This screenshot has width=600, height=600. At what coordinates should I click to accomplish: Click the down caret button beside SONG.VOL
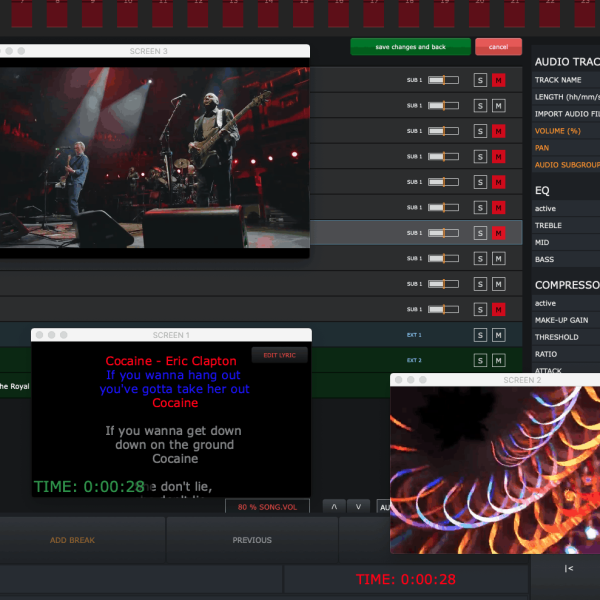tap(358, 506)
